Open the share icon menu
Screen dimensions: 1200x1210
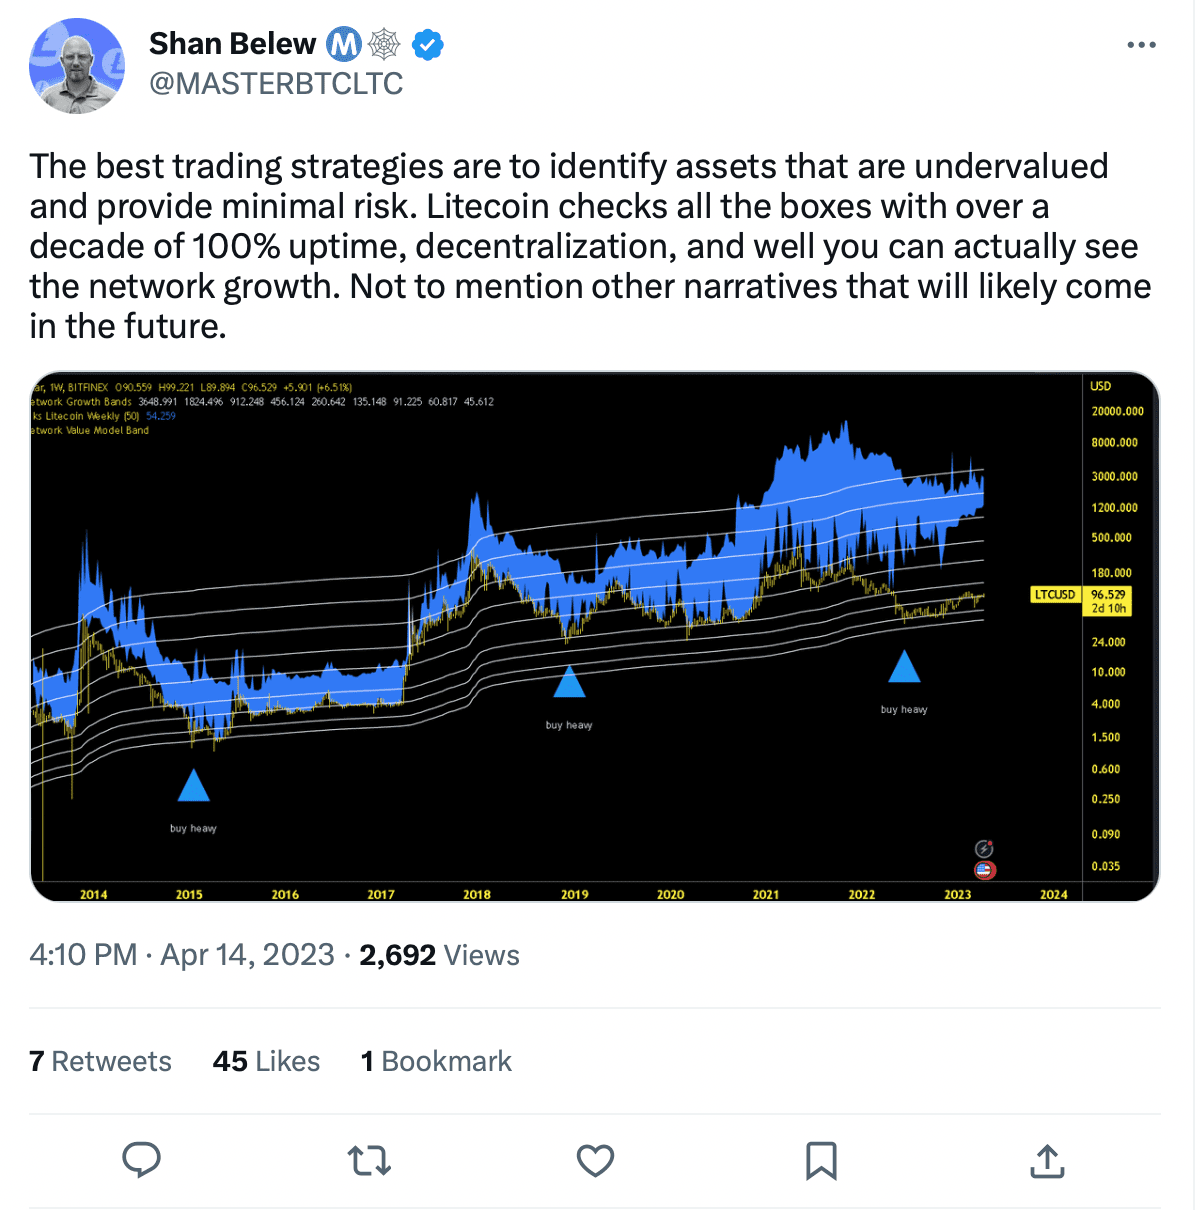click(x=1047, y=1160)
